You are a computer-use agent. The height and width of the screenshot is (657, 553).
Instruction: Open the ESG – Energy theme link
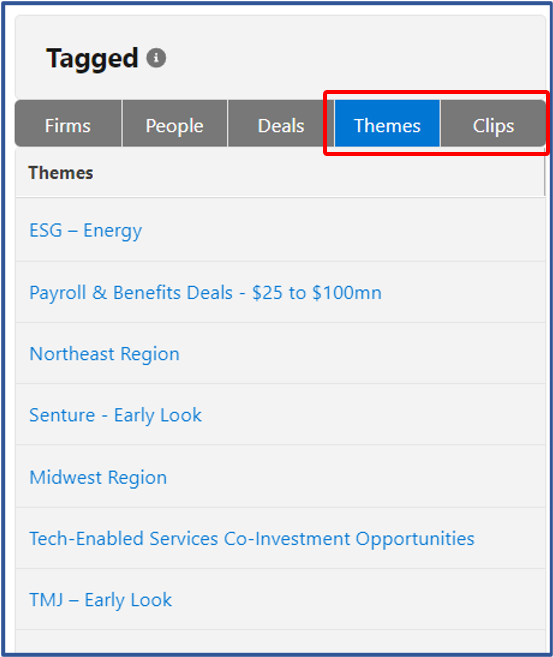click(x=85, y=230)
